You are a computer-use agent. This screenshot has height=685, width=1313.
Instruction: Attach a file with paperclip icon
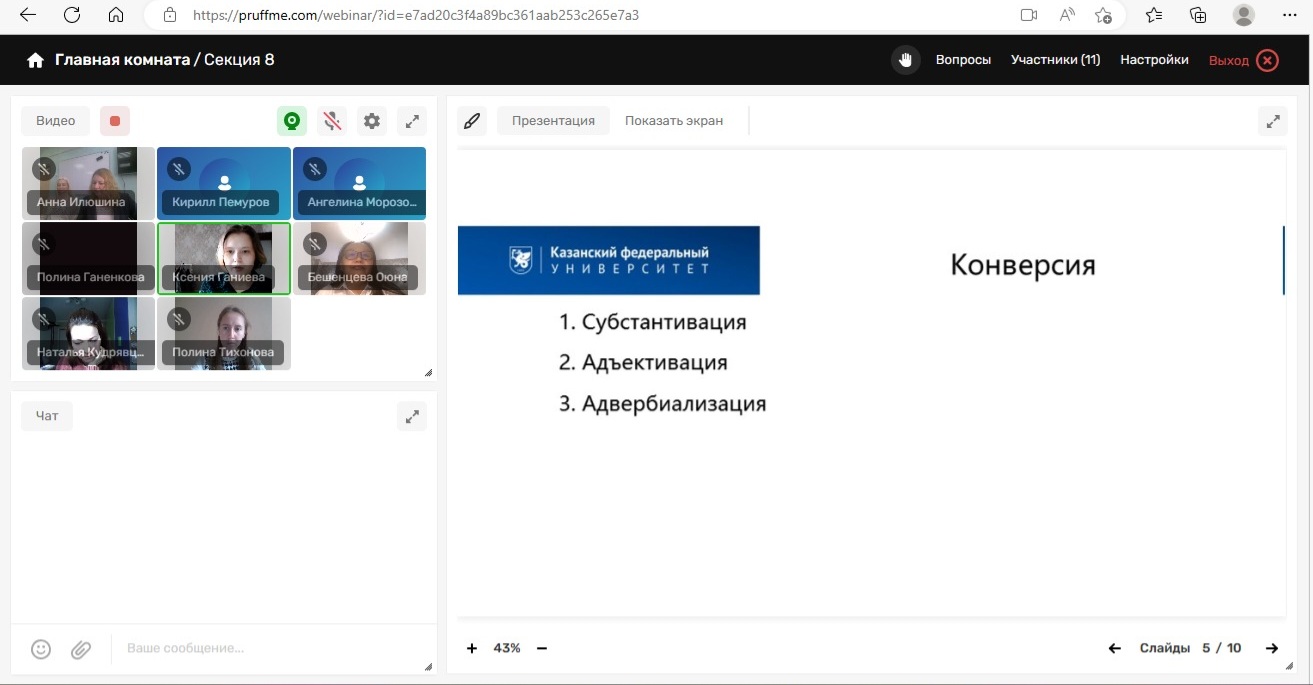[x=81, y=649]
